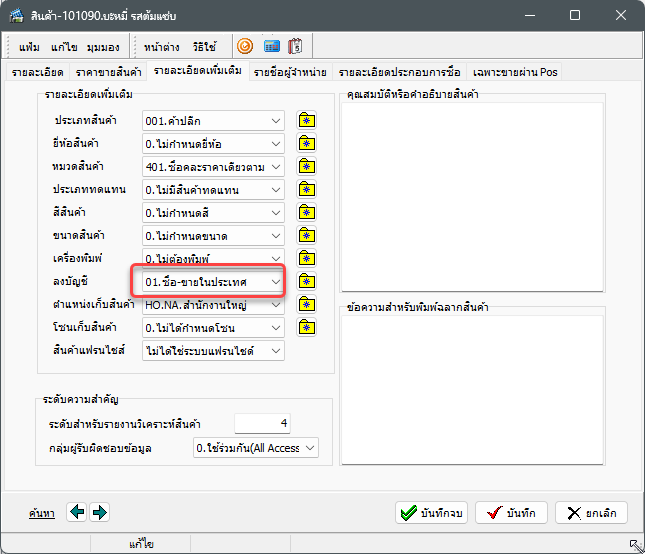The width and height of the screenshot is (645, 554).
Task: Go to previous record with left arrow
Action: pos(77,512)
